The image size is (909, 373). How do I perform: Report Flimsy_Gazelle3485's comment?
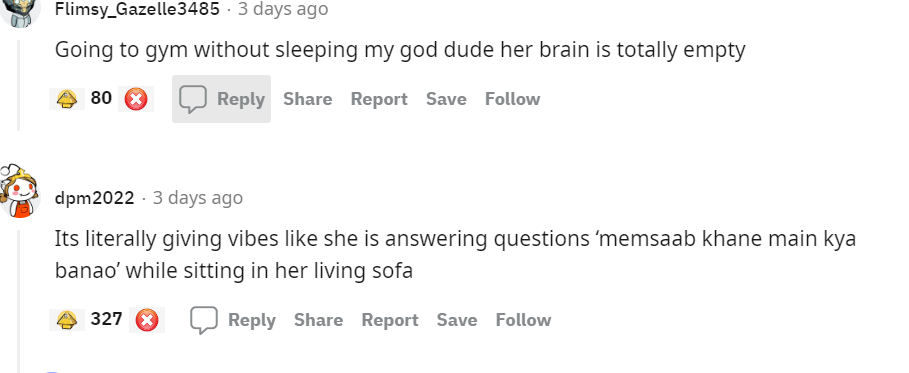point(379,99)
